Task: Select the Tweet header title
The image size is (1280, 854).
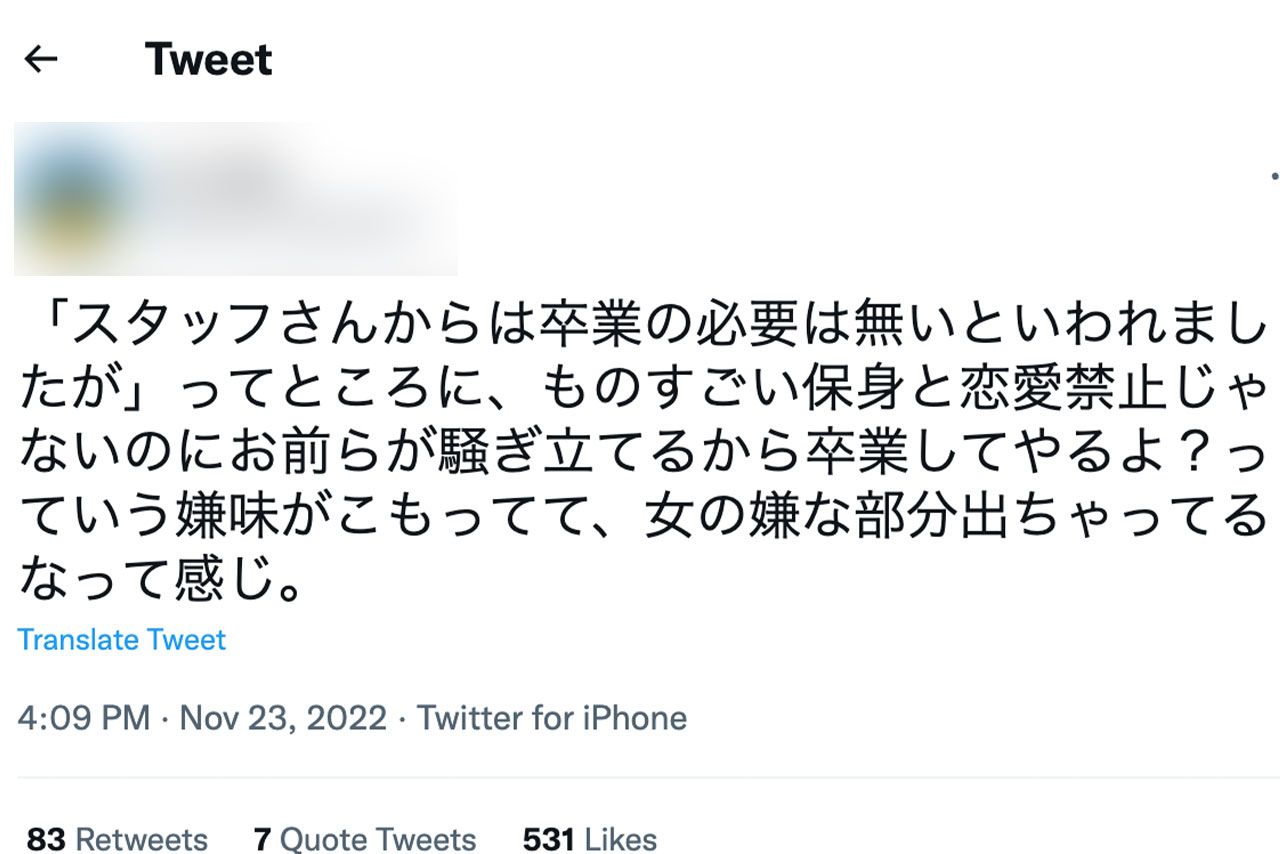Action: 207,58
